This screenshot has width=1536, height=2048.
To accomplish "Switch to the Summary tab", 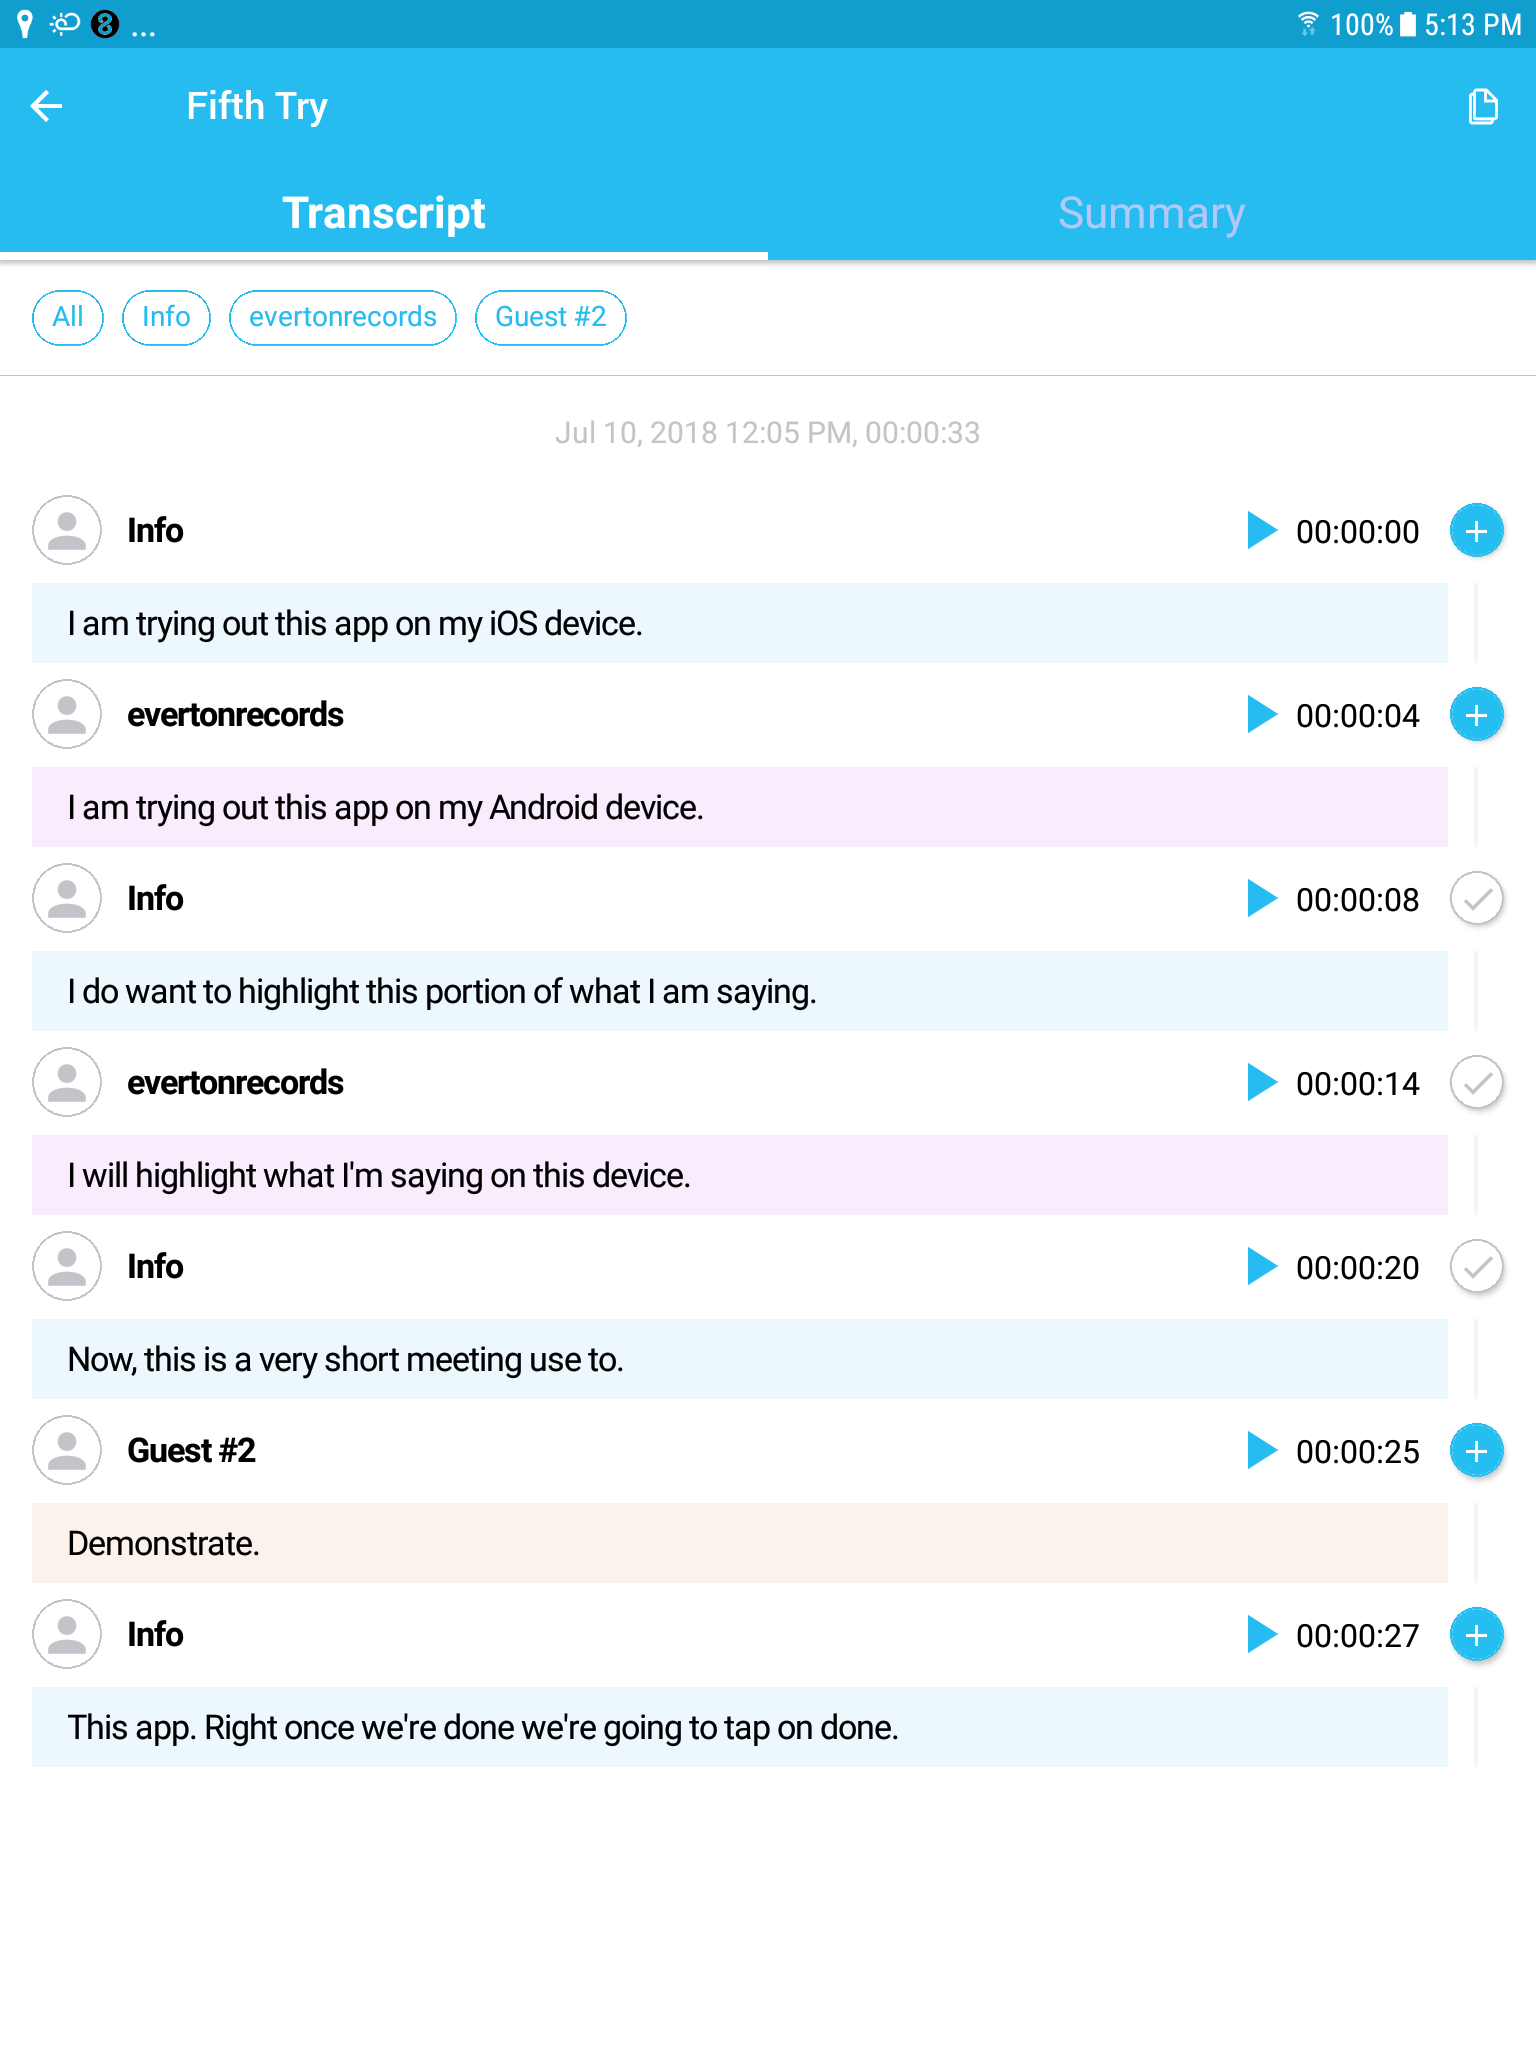I will (x=1151, y=213).
